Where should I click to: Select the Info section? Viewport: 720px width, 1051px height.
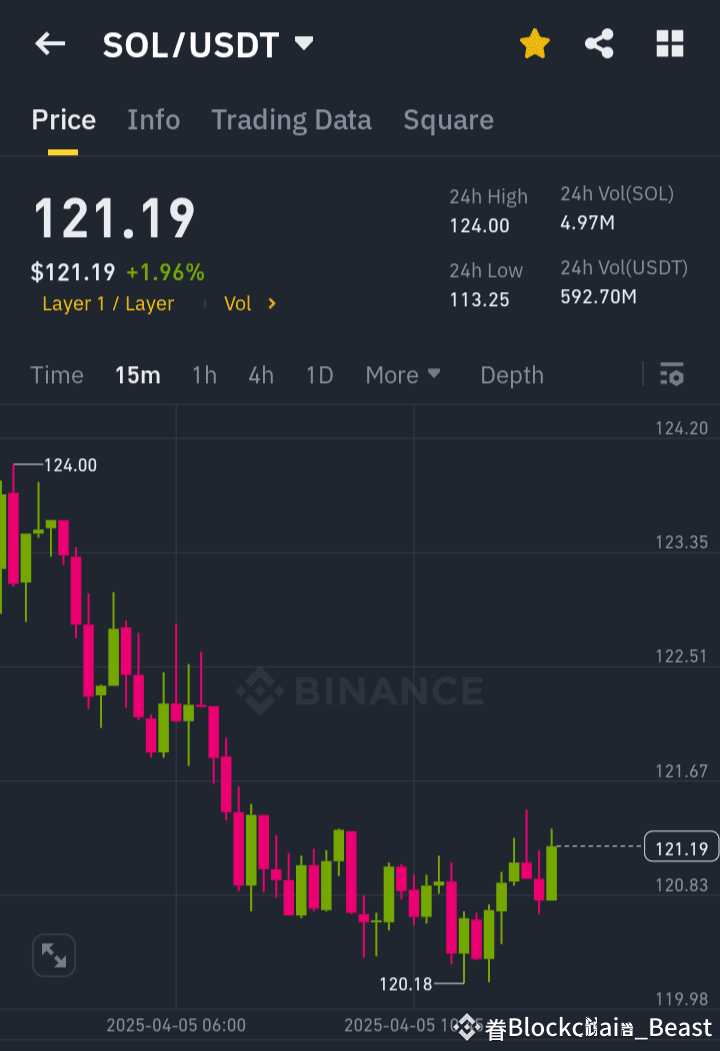153,120
